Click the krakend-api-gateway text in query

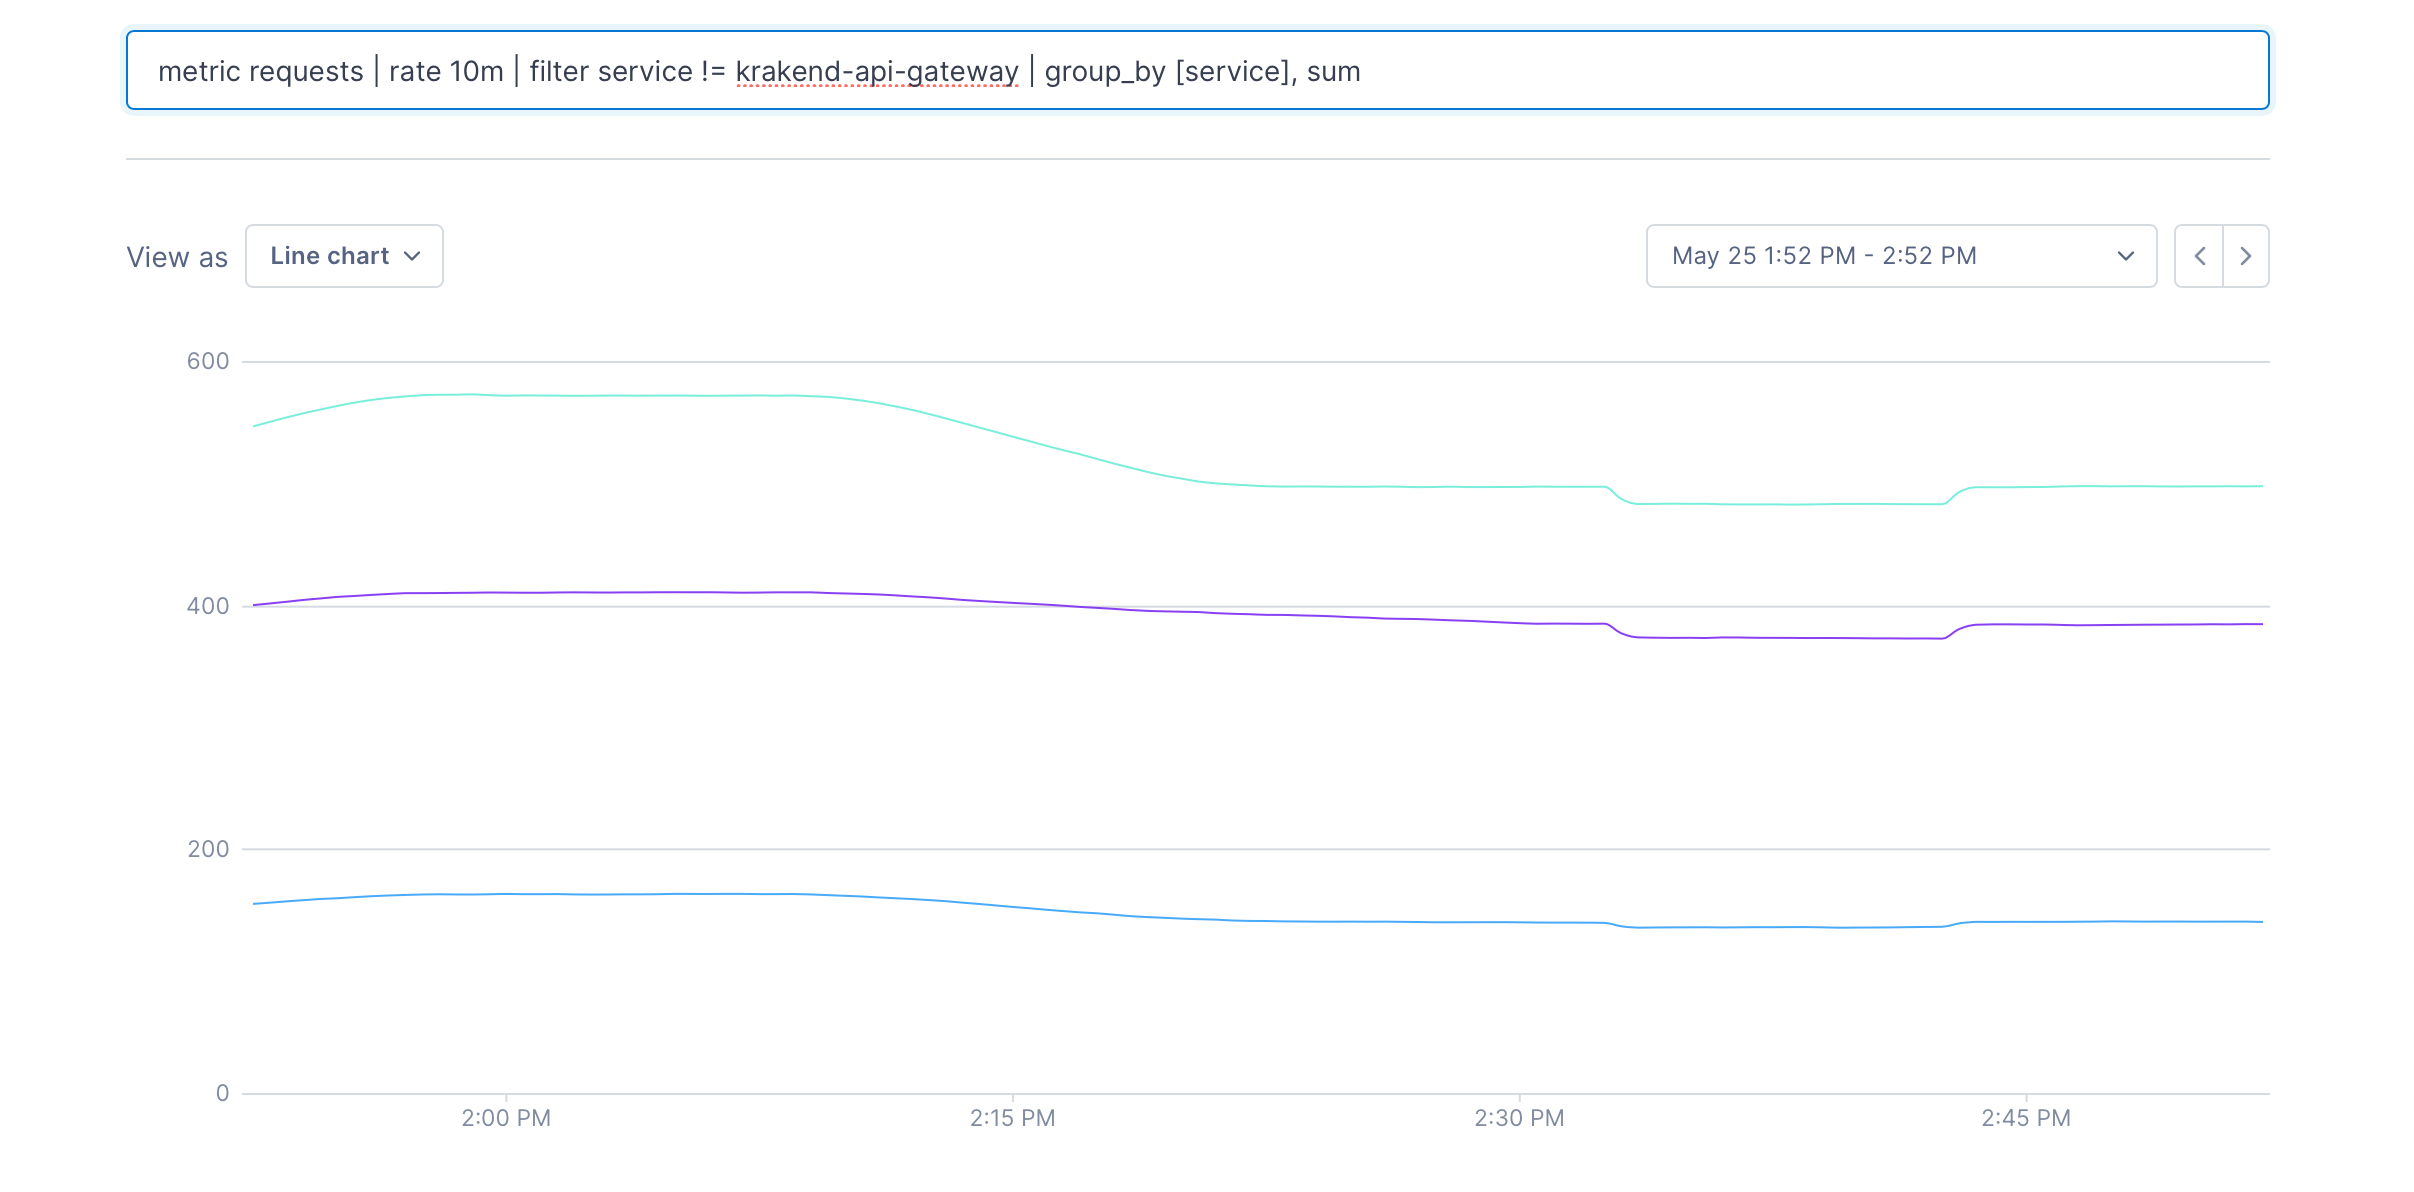click(x=876, y=72)
